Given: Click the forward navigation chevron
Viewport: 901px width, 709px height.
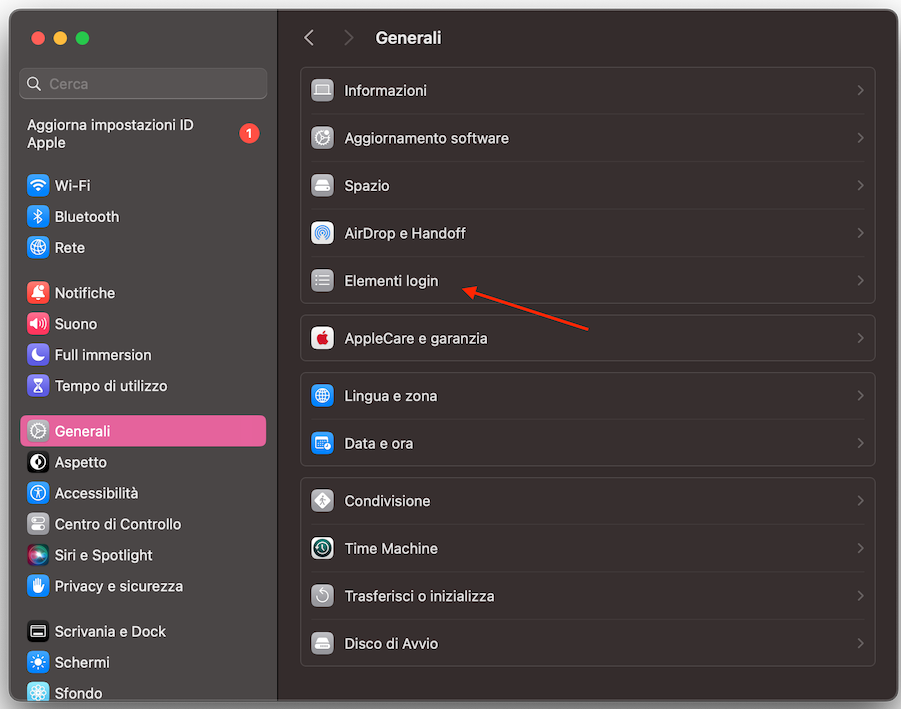Looking at the screenshot, I should coord(347,37).
